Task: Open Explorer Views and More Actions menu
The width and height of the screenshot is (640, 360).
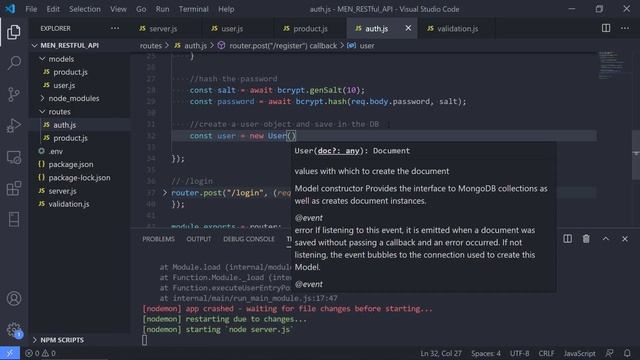Action: [115, 28]
